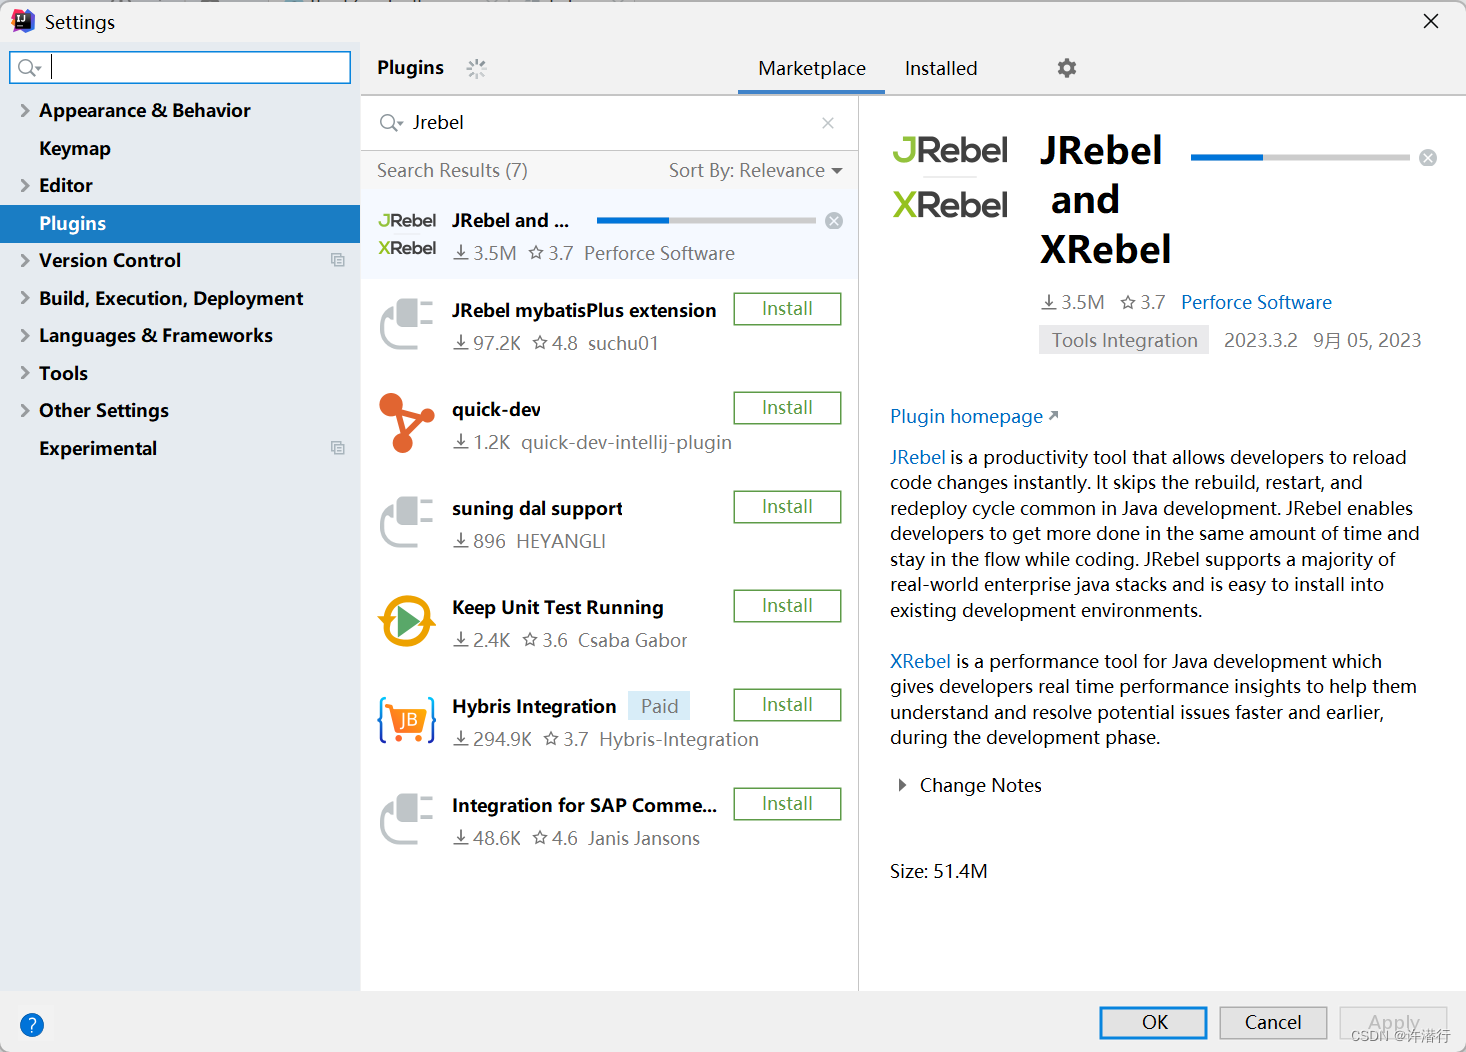
Task: Click the JRebel XRebel logo in list
Action: 407,234
